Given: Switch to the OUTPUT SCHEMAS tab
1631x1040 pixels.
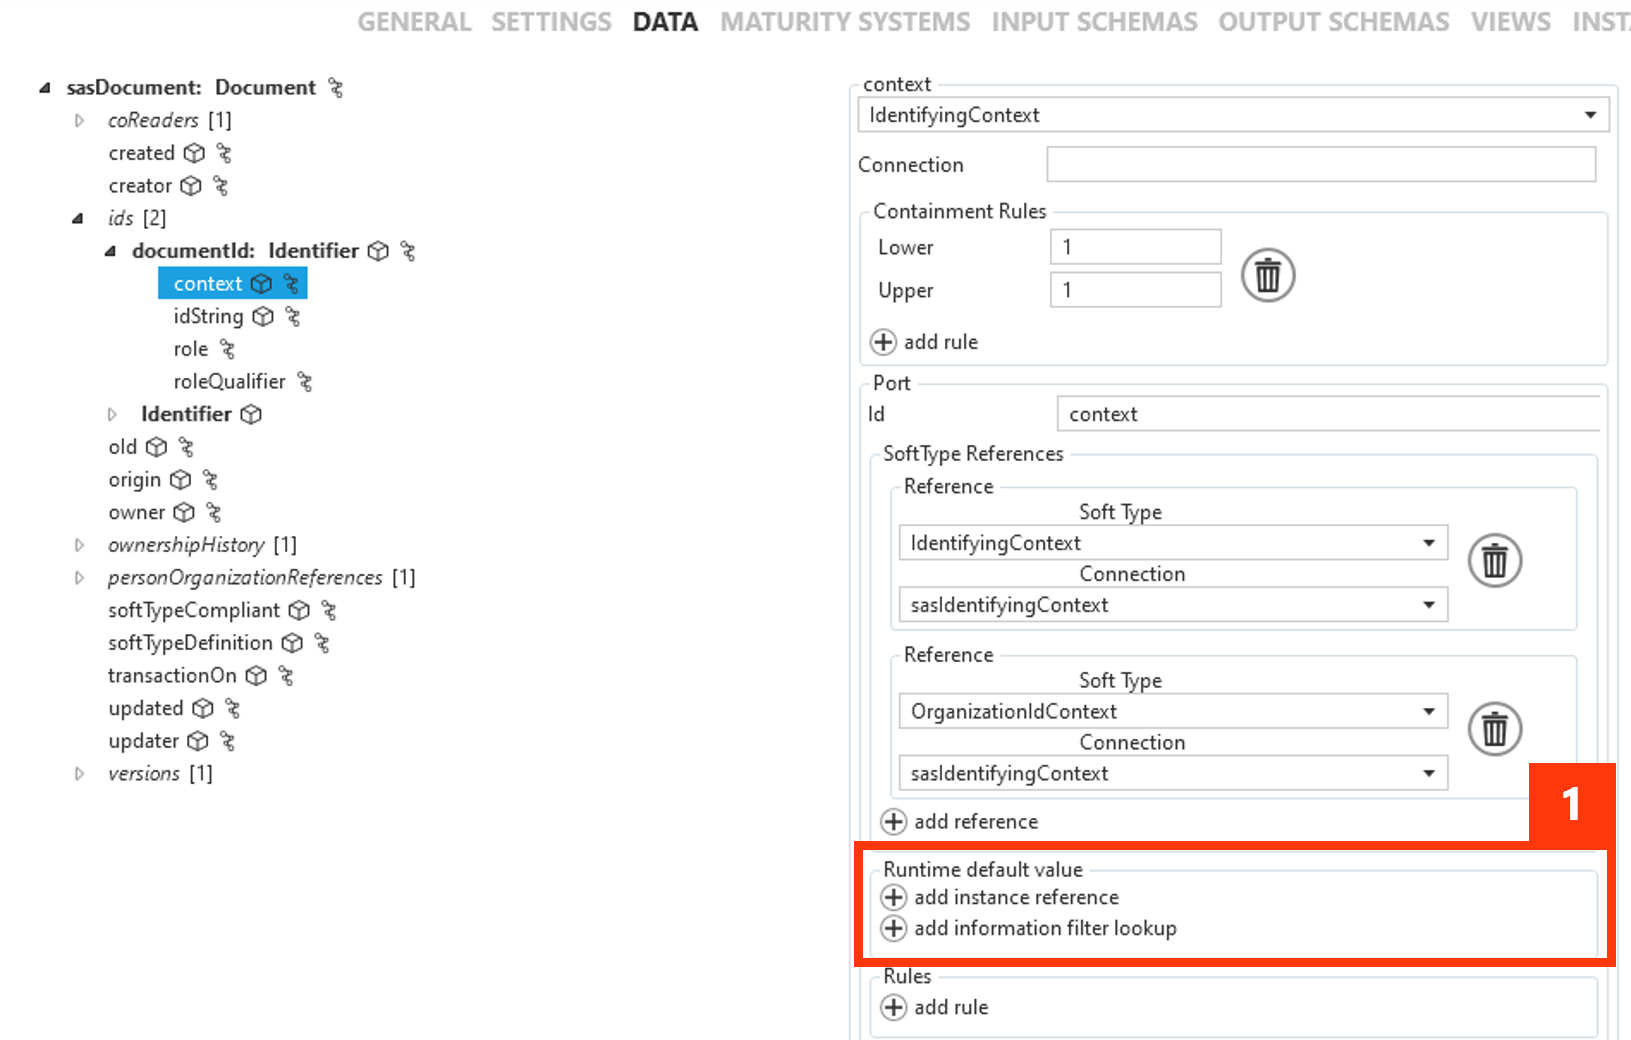Looking at the screenshot, I should pos(1333,21).
